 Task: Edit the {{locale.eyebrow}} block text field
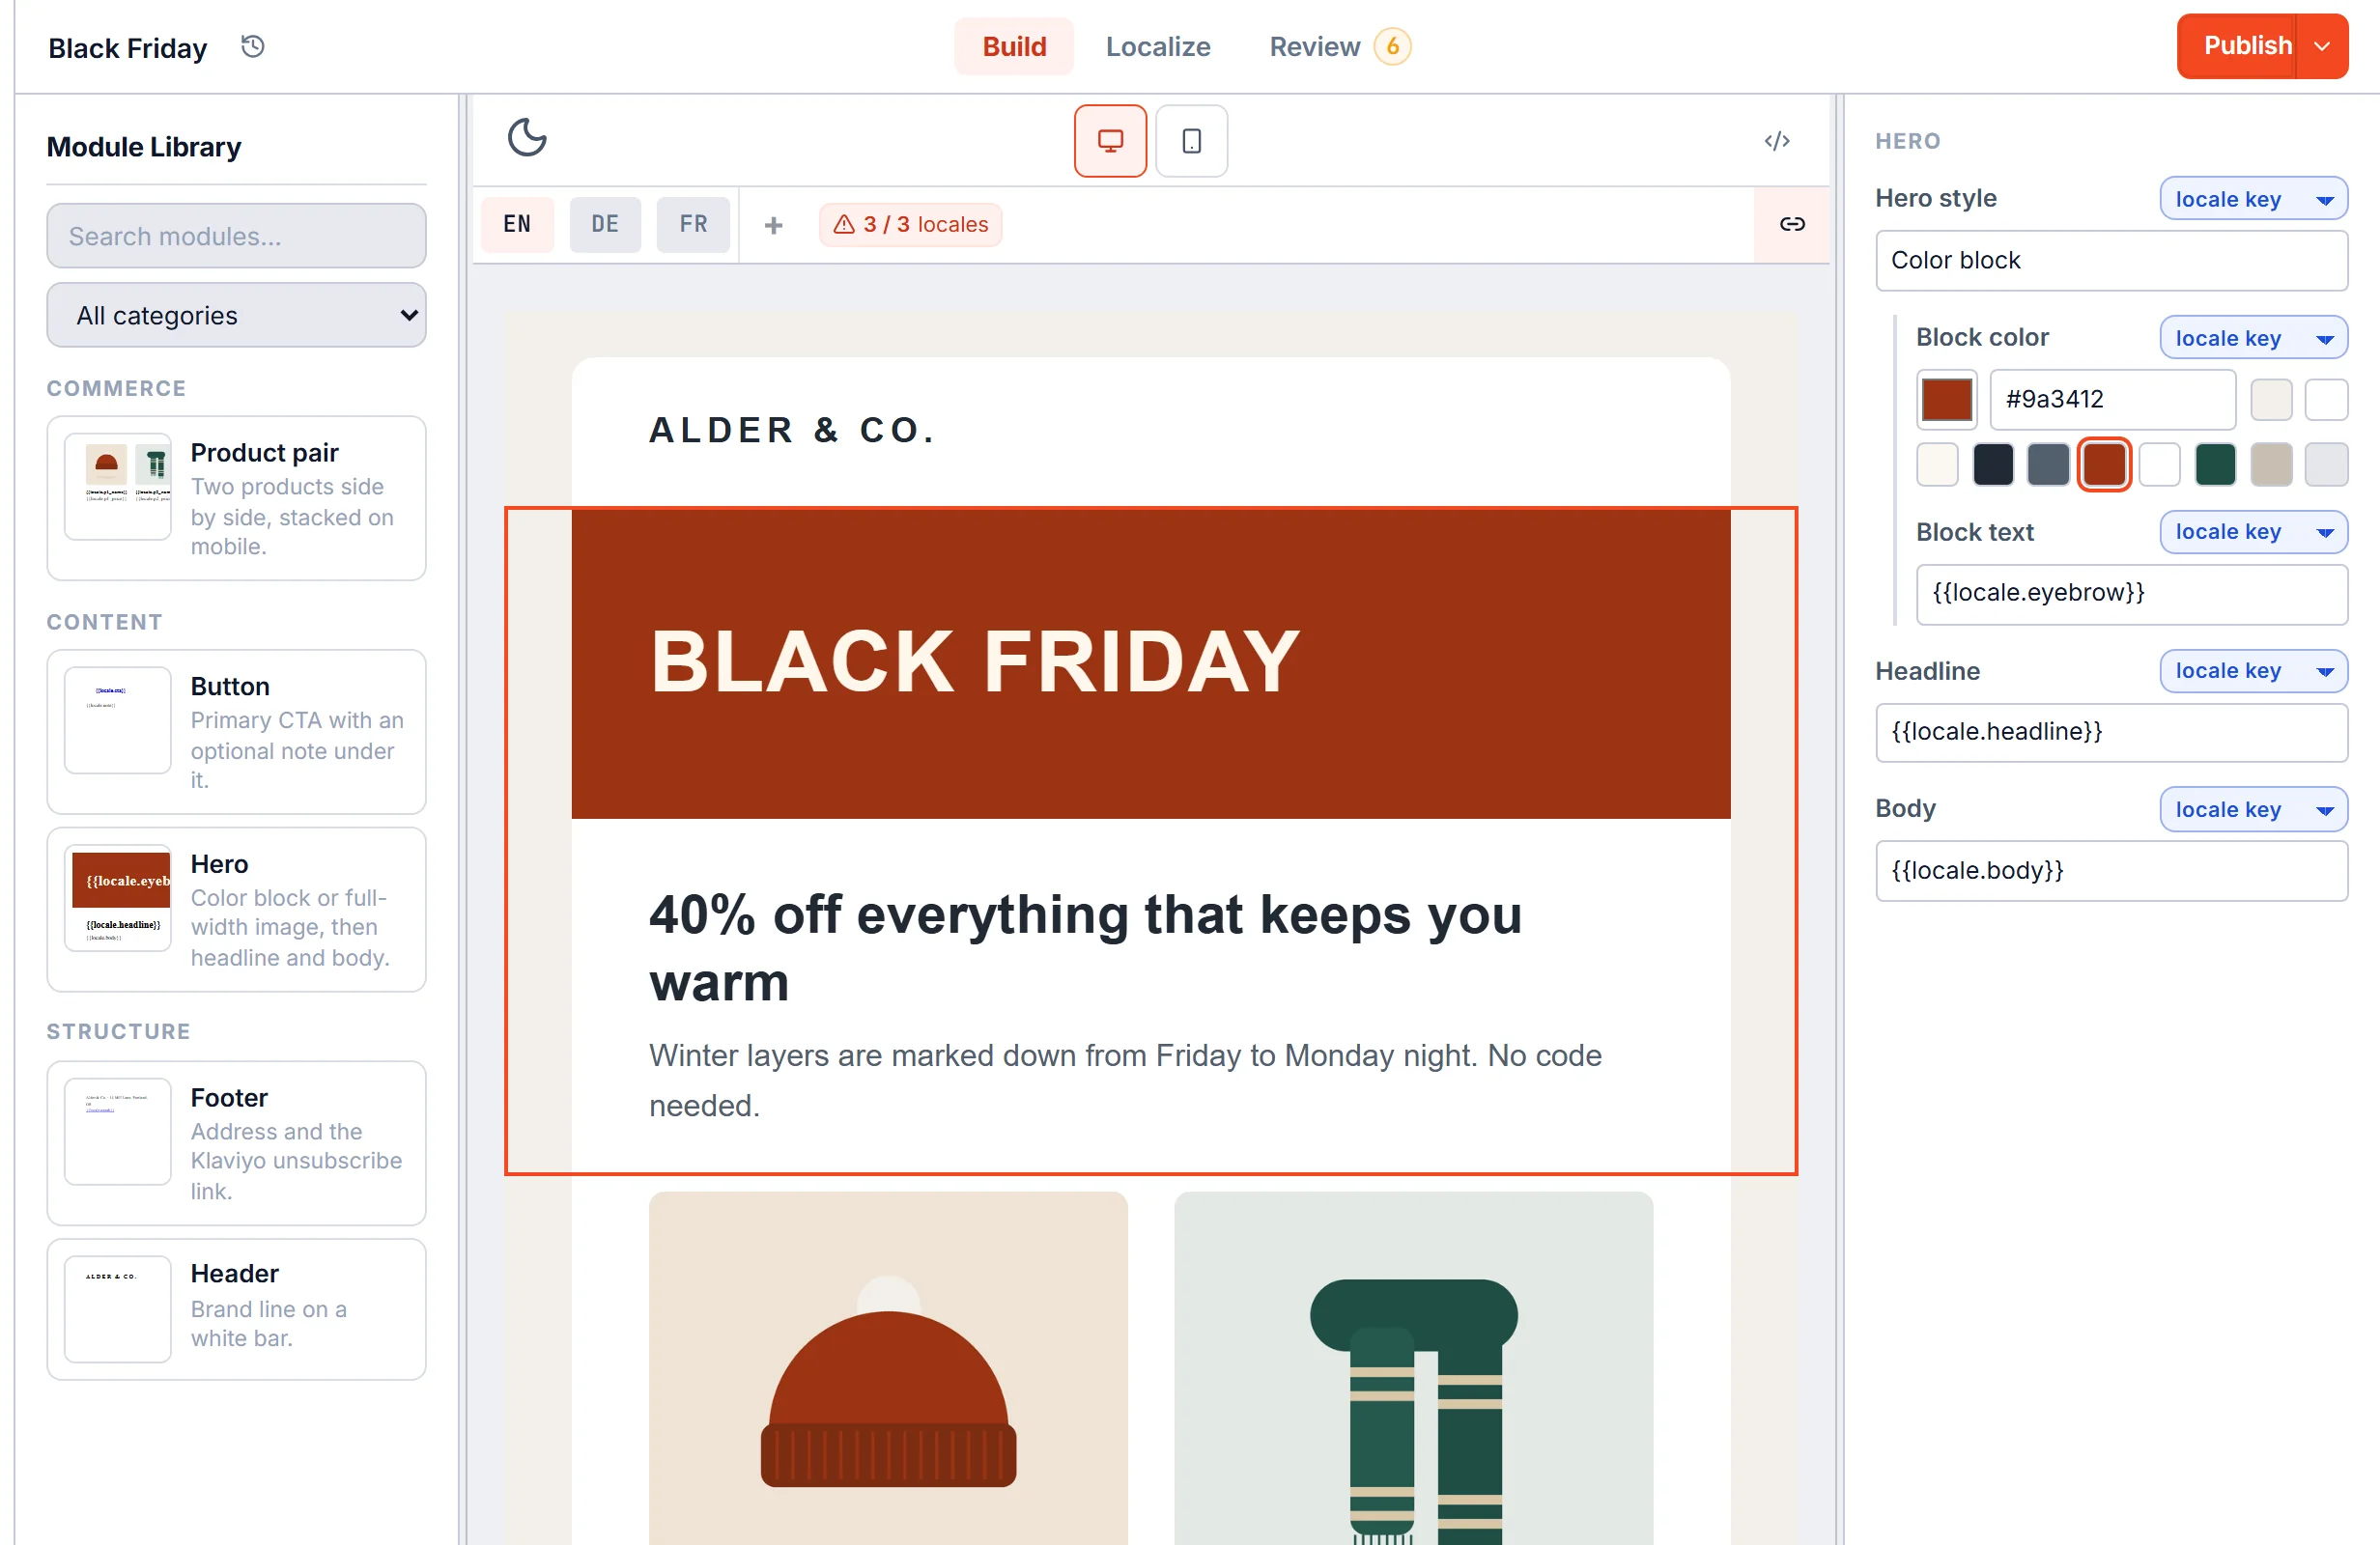click(2131, 594)
